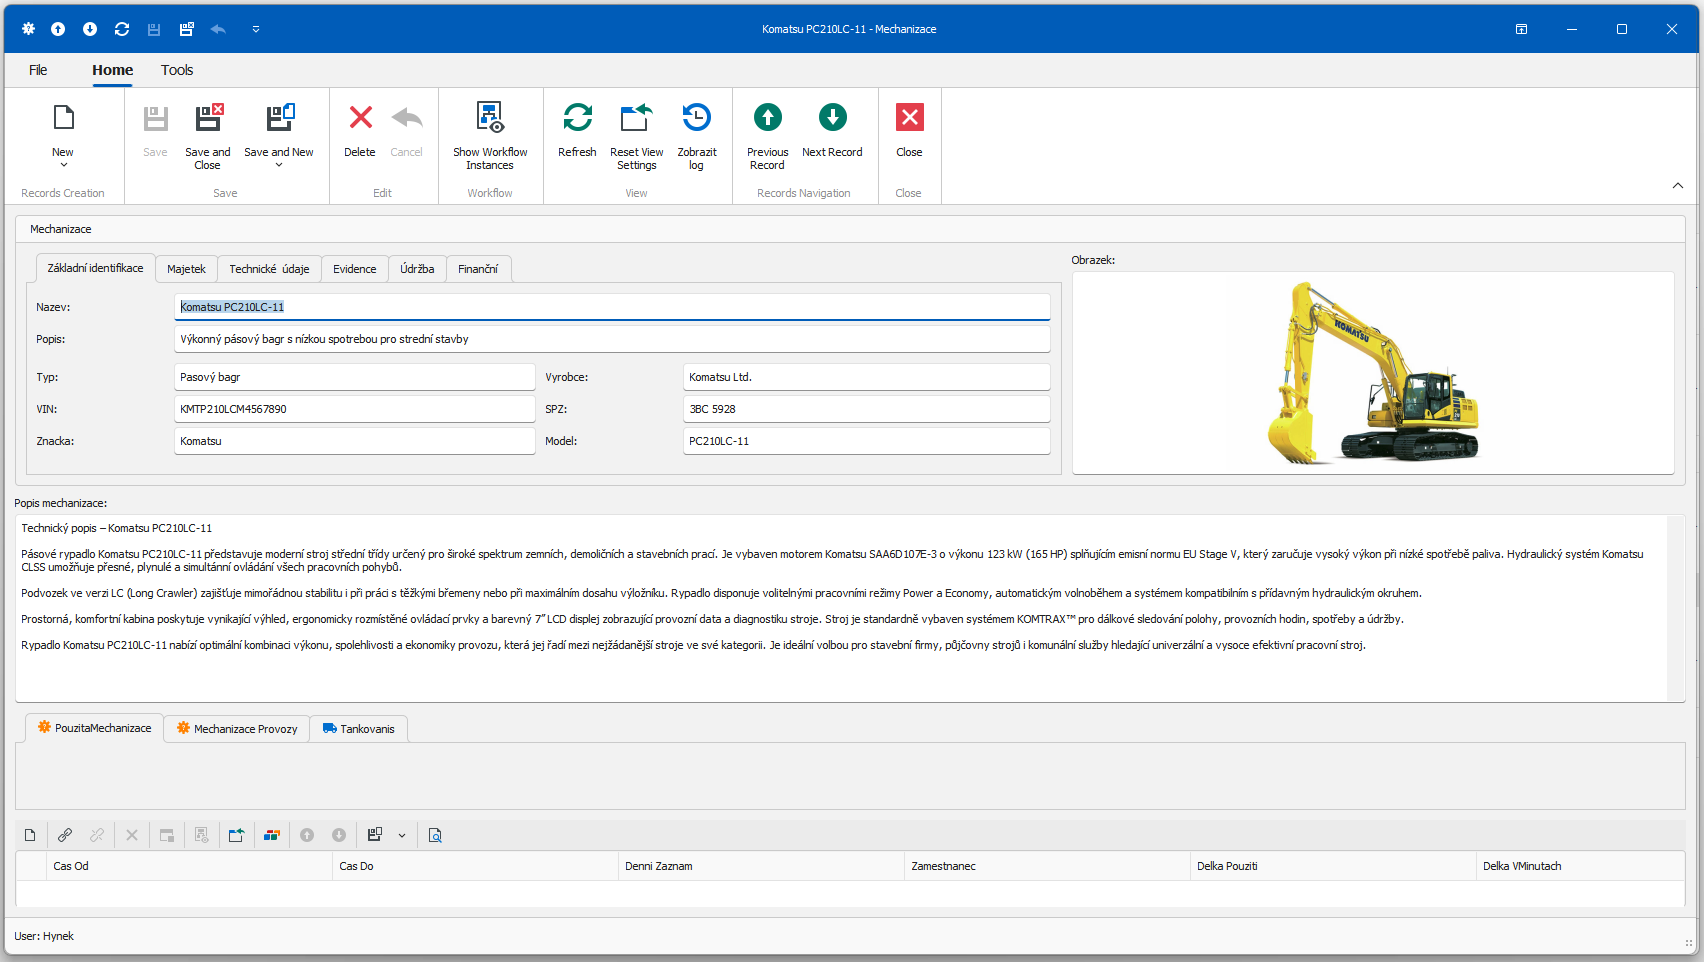Image resolution: width=1704 pixels, height=962 pixels.
Task: Open Show Workflow Instances
Action: pyautogui.click(x=490, y=130)
